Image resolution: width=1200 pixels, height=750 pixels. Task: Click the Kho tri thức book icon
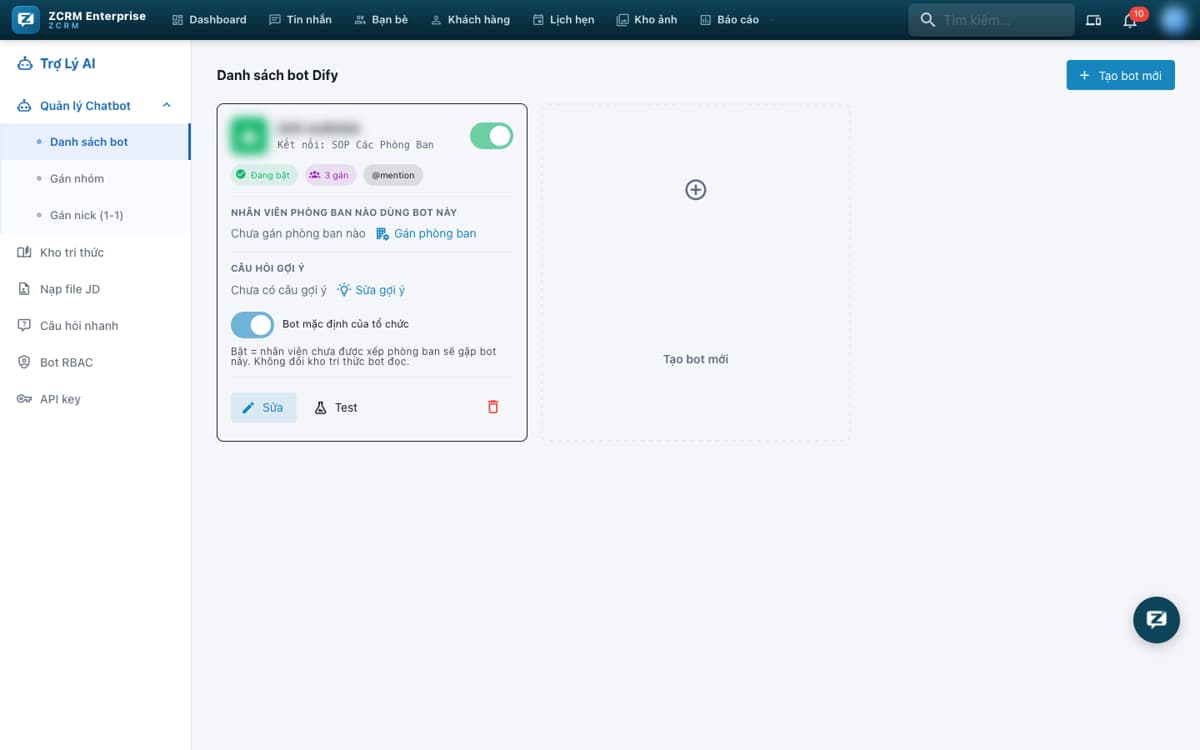(24, 252)
